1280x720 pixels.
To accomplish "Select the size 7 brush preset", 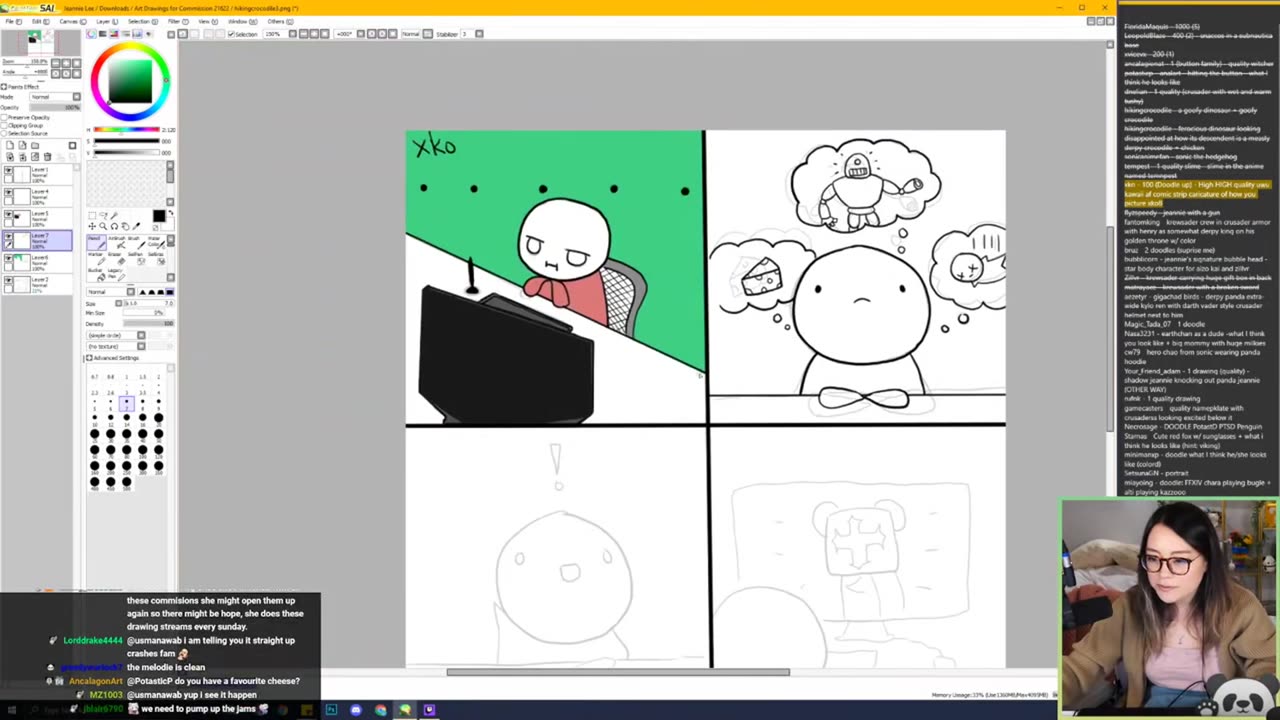I will tap(127, 404).
